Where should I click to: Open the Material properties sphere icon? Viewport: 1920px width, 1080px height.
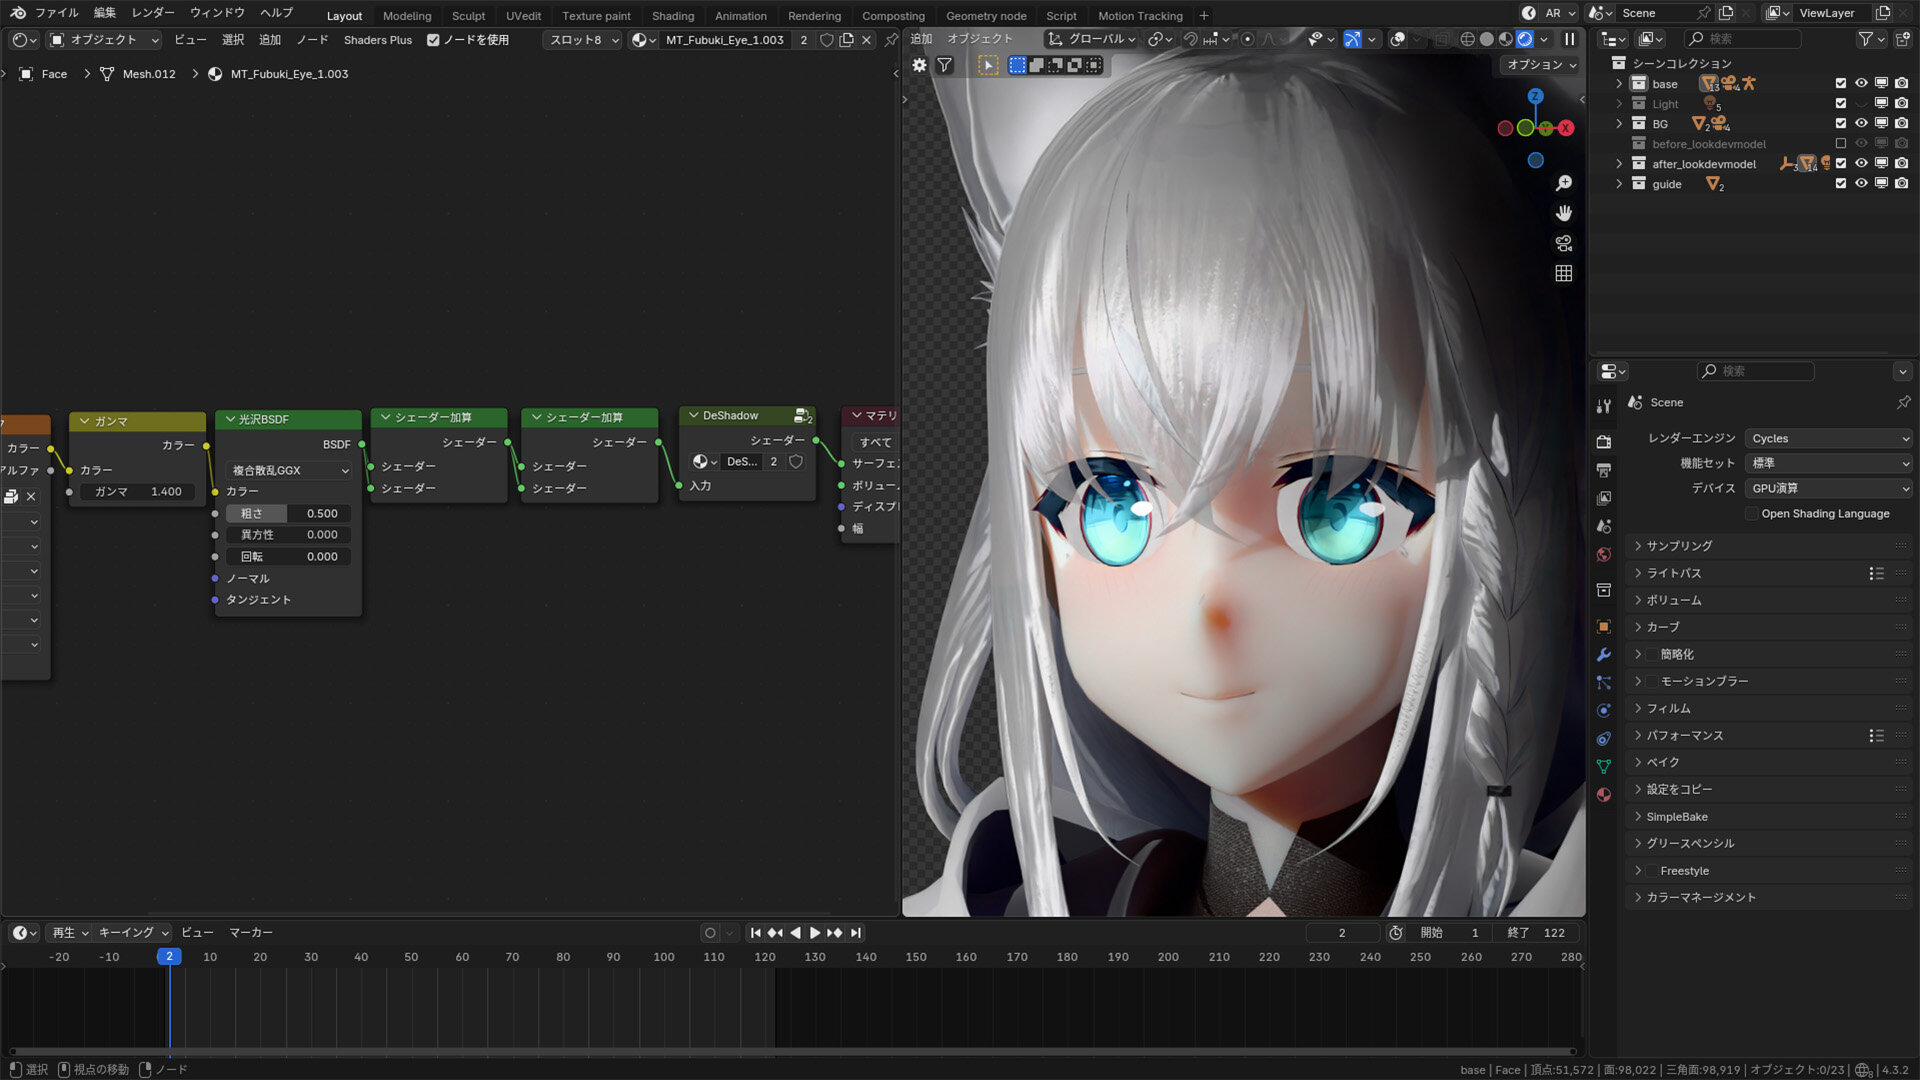pos(1604,794)
